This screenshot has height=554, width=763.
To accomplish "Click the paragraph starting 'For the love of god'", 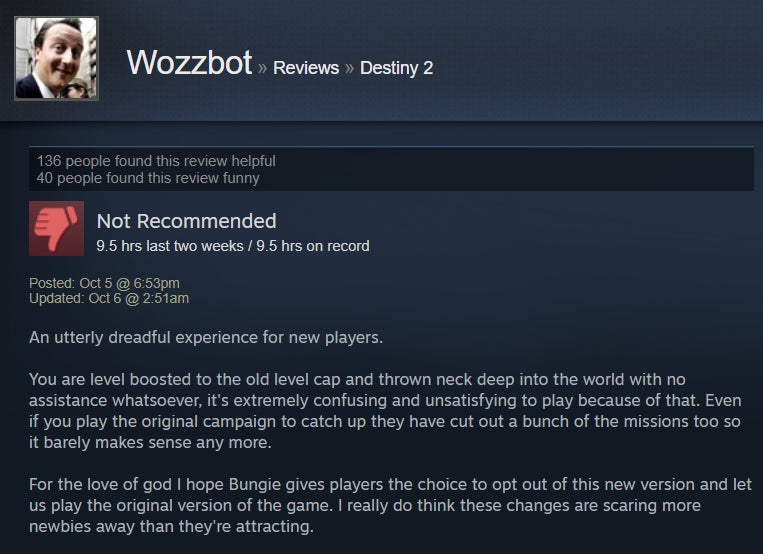I will pos(390,505).
